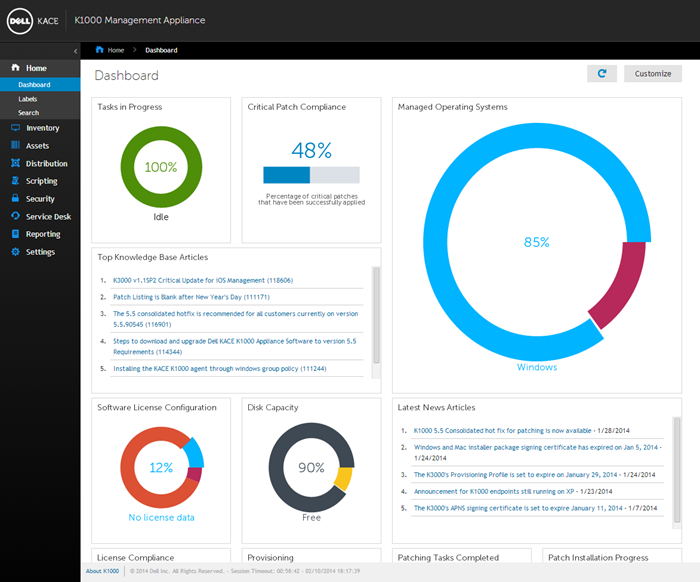Open K3000 v1.1SP2 Critical Update article
Screen dimensions: 700x582
pyautogui.click(x=203, y=280)
